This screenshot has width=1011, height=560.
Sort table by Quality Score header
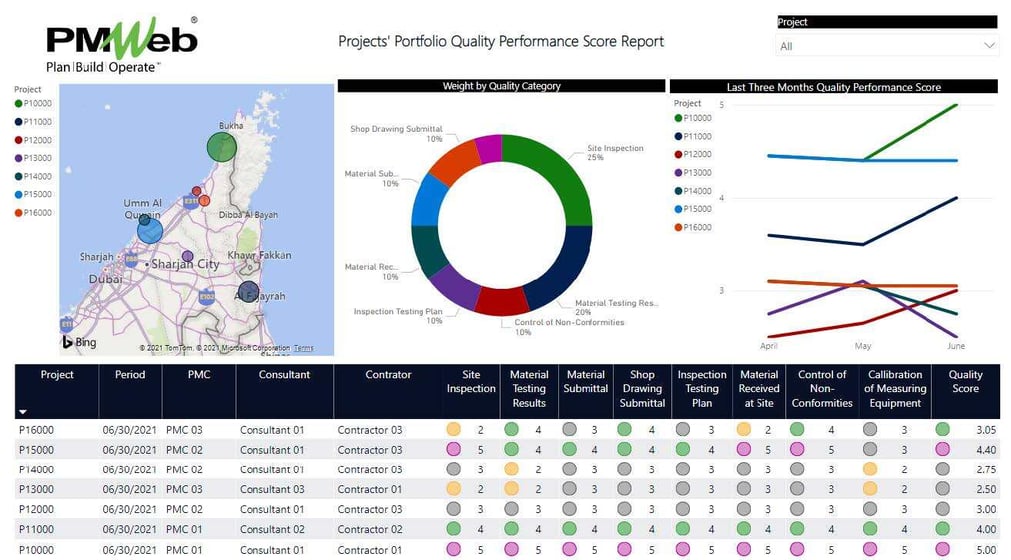(965, 382)
